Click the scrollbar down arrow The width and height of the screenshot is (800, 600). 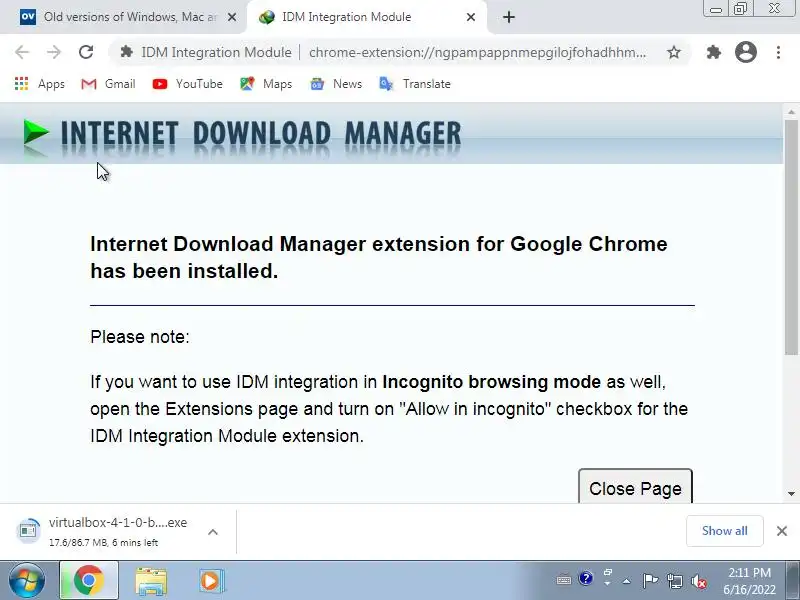pos(791,493)
